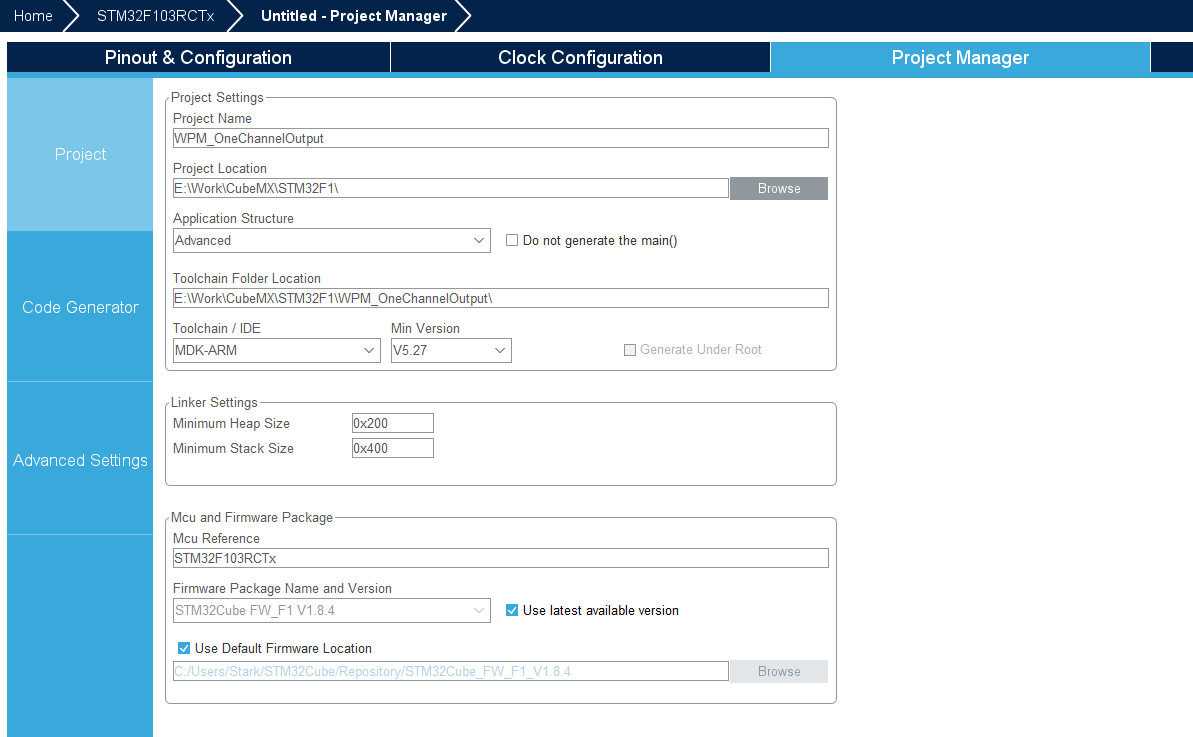Click the Mcu Reference field
Image resolution: width=1193 pixels, height=737 pixels.
tap(501, 558)
